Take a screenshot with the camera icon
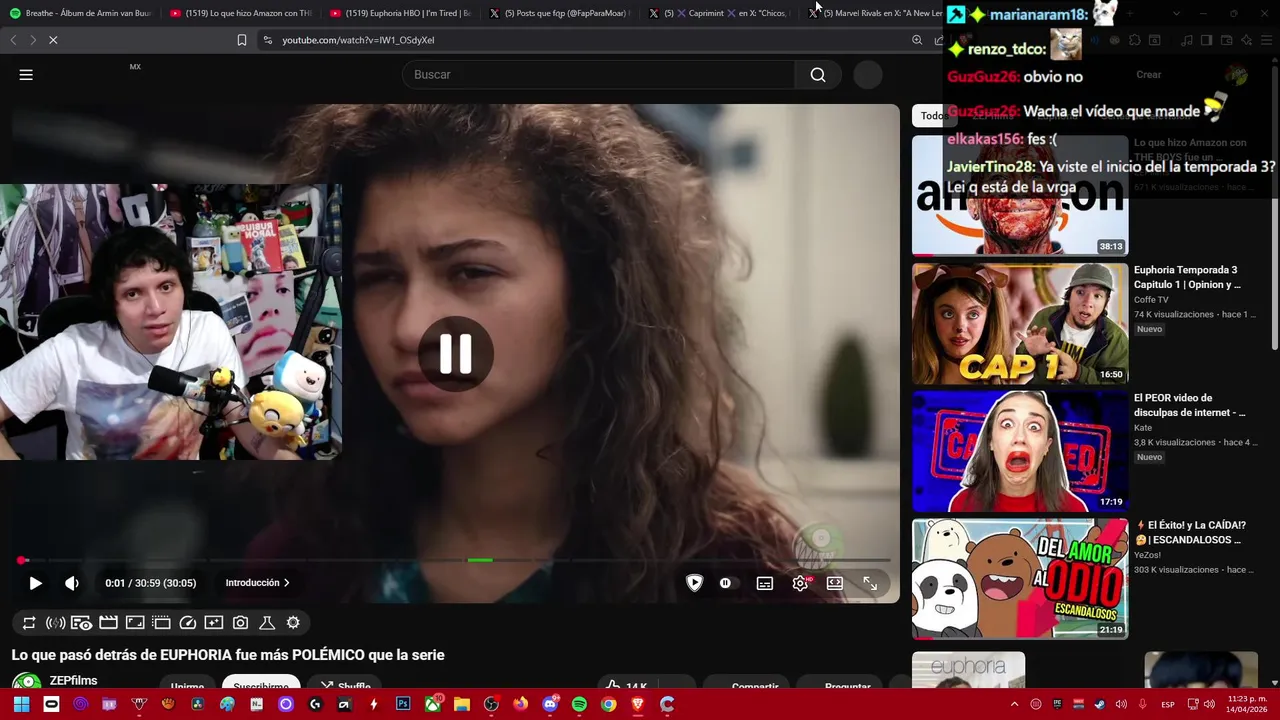 240,623
